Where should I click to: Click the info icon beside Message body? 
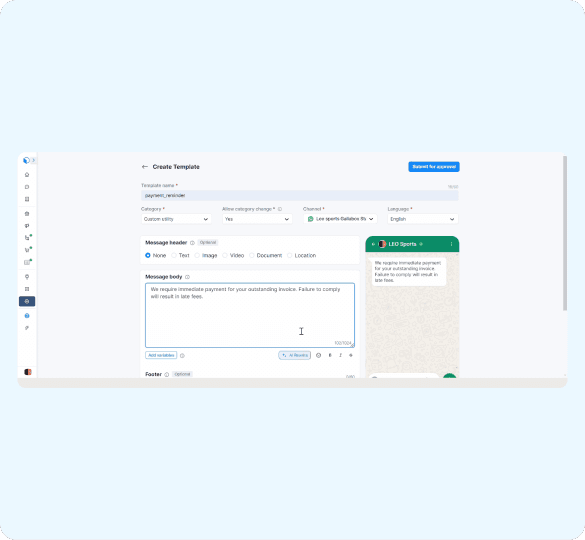click(188, 277)
